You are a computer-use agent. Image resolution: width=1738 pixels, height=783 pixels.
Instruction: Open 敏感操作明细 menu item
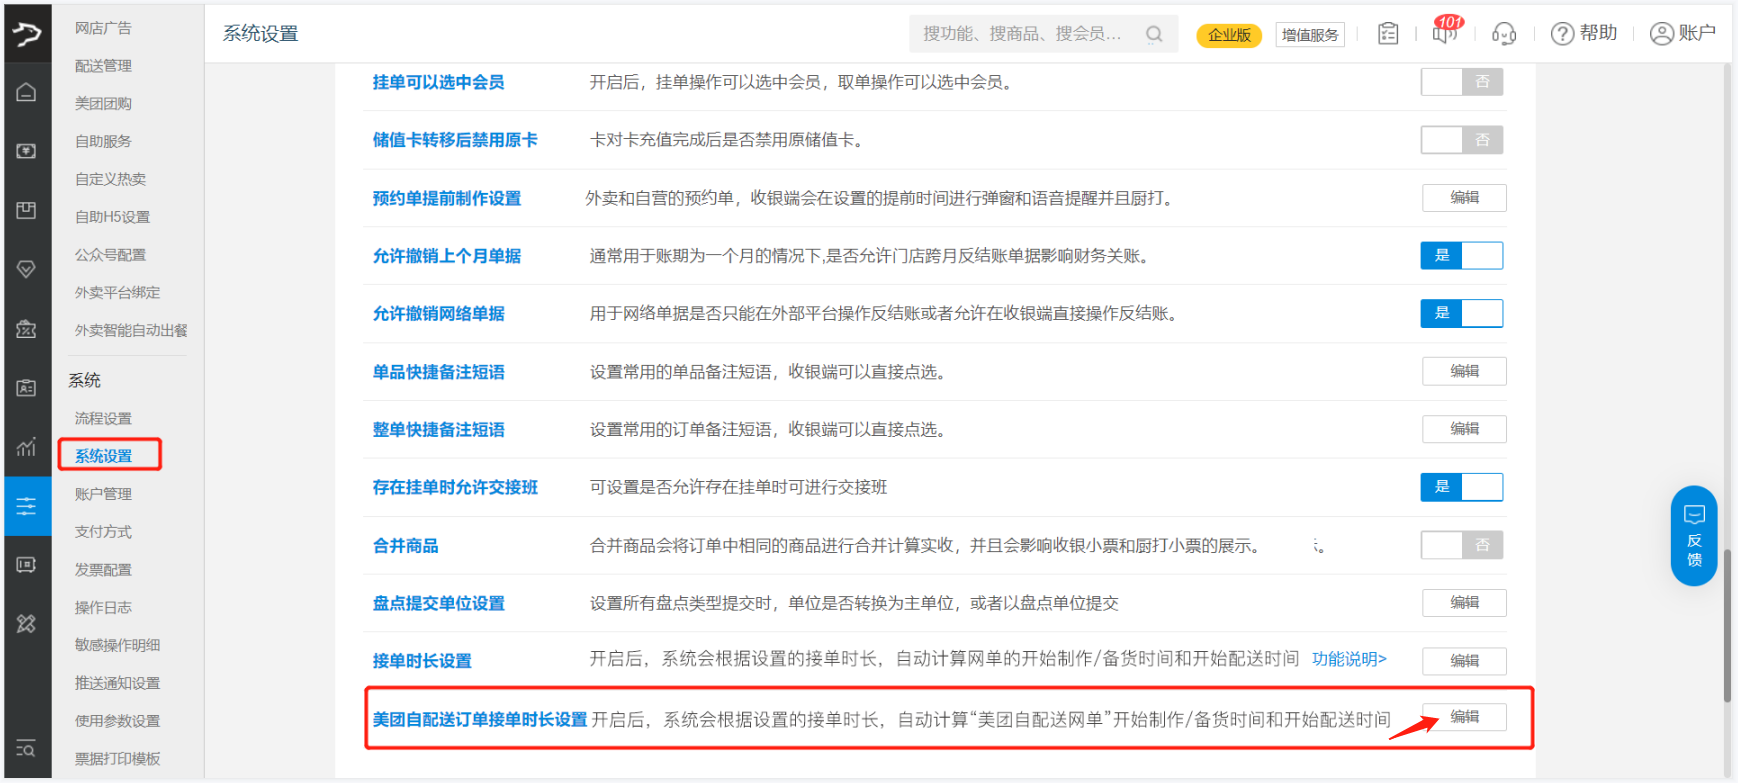pyautogui.click(x=117, y=645)
